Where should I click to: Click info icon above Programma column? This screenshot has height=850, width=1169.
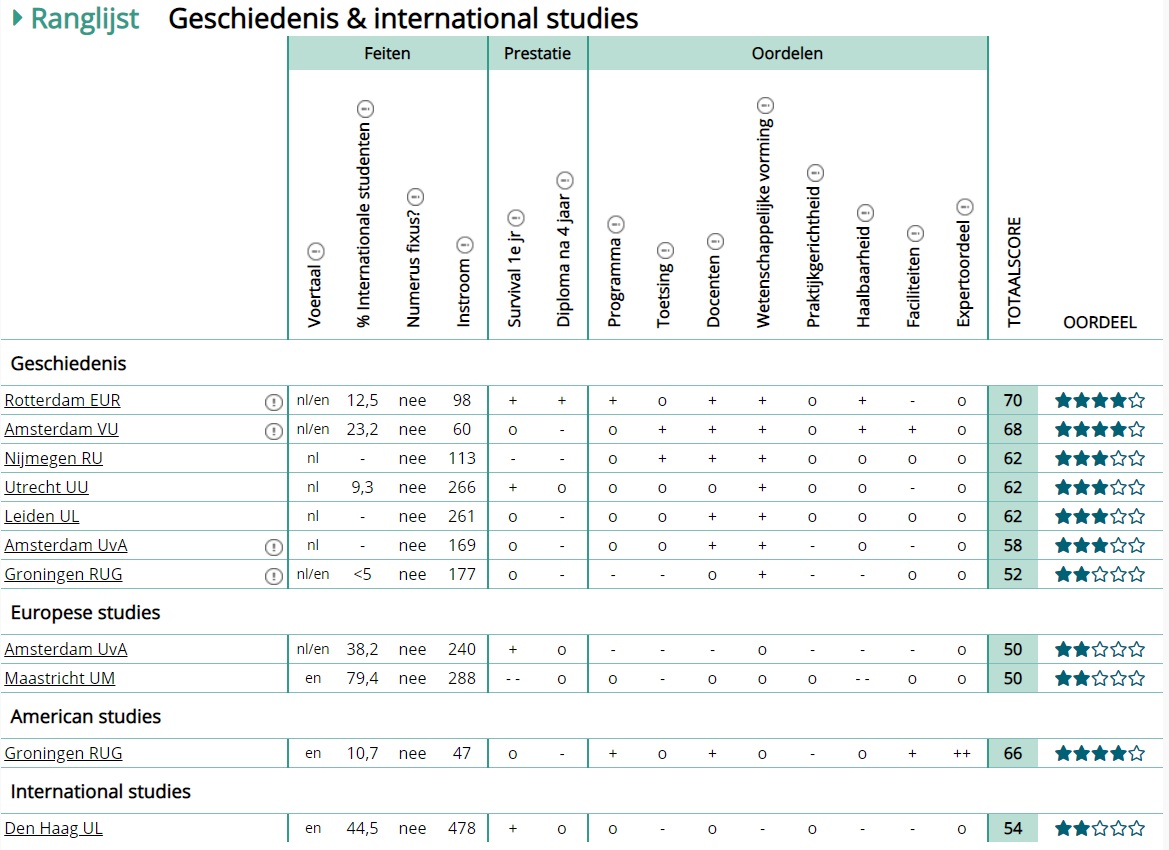pos(616,224)
